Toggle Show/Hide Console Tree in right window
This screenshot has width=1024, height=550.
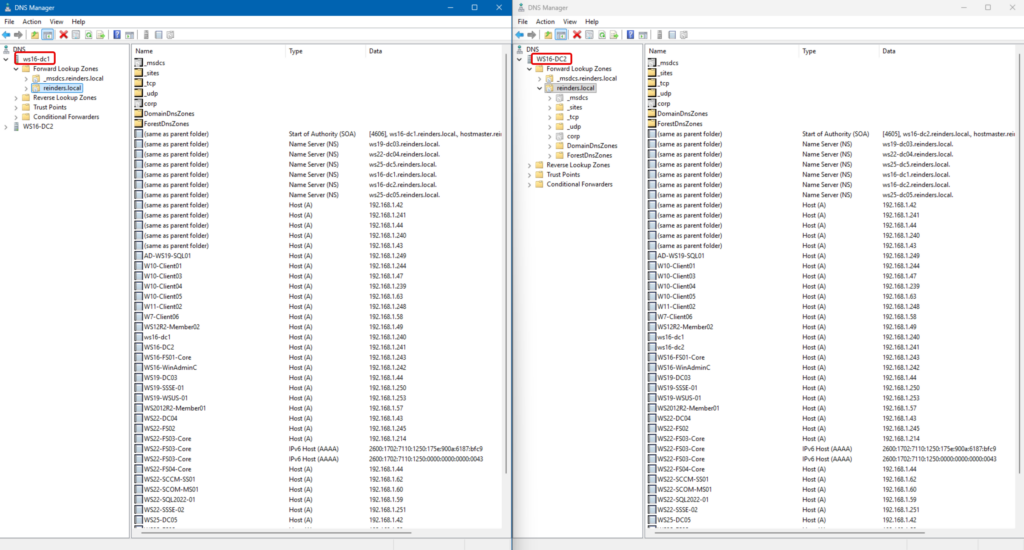[x=561, y=35]
